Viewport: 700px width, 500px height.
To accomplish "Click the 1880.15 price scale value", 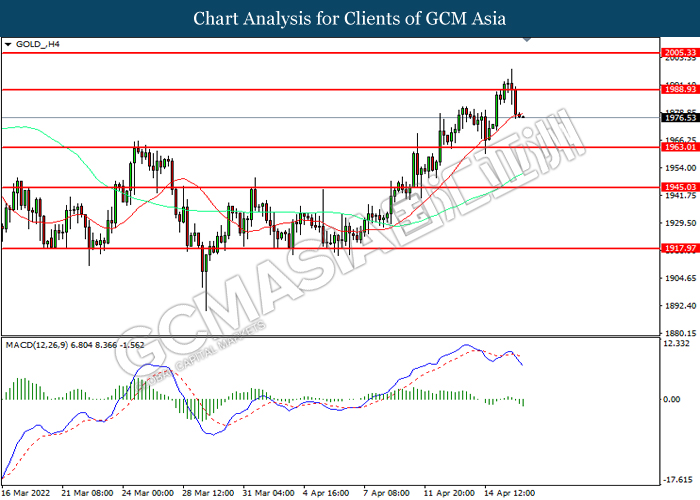I will pyautogui.click(x=680, y=333).
